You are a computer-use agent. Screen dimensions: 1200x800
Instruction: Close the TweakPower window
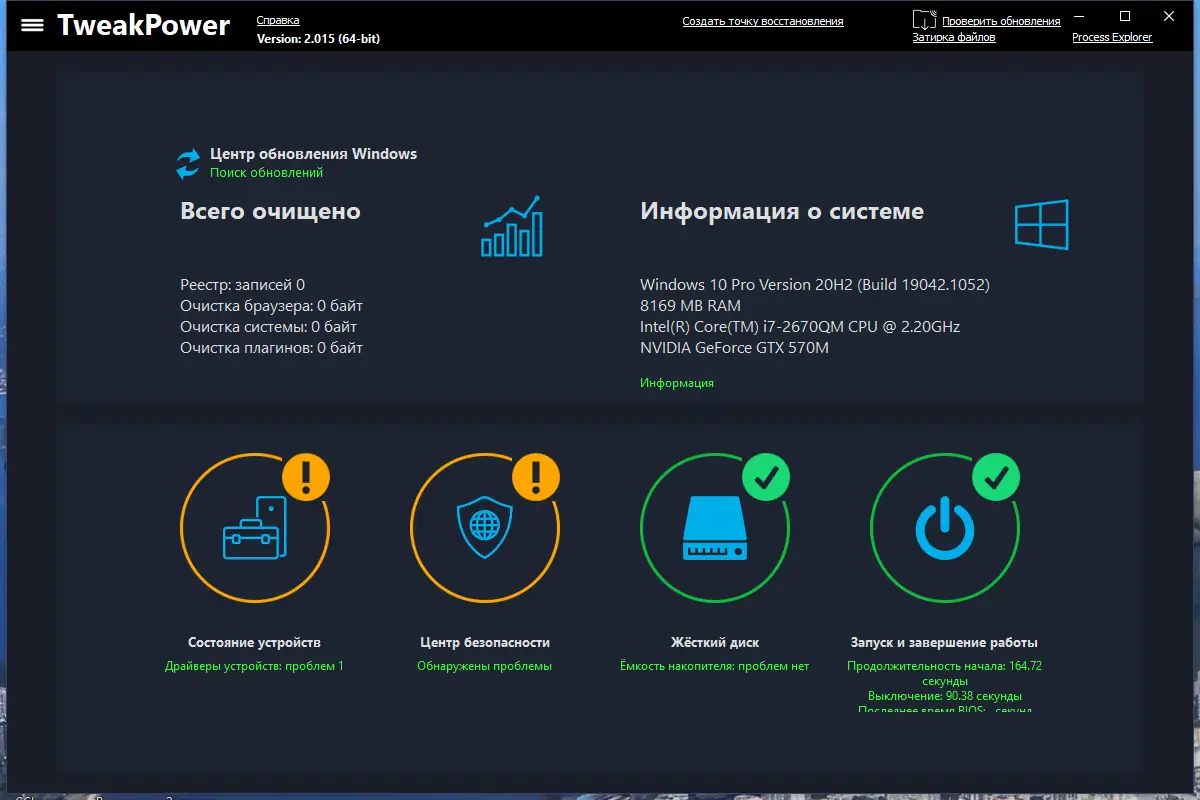[1171, 16]
